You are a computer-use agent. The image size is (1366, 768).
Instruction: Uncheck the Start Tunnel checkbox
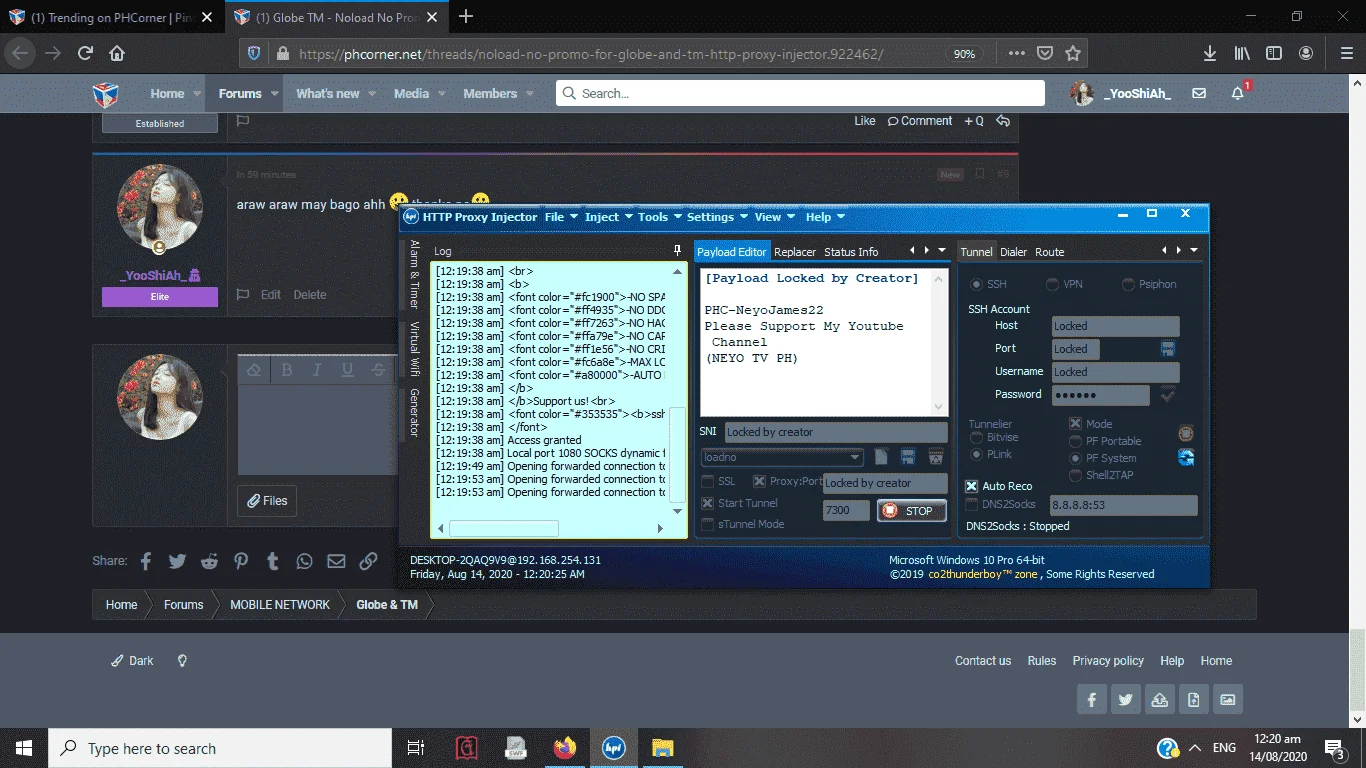tap(708, 504)
